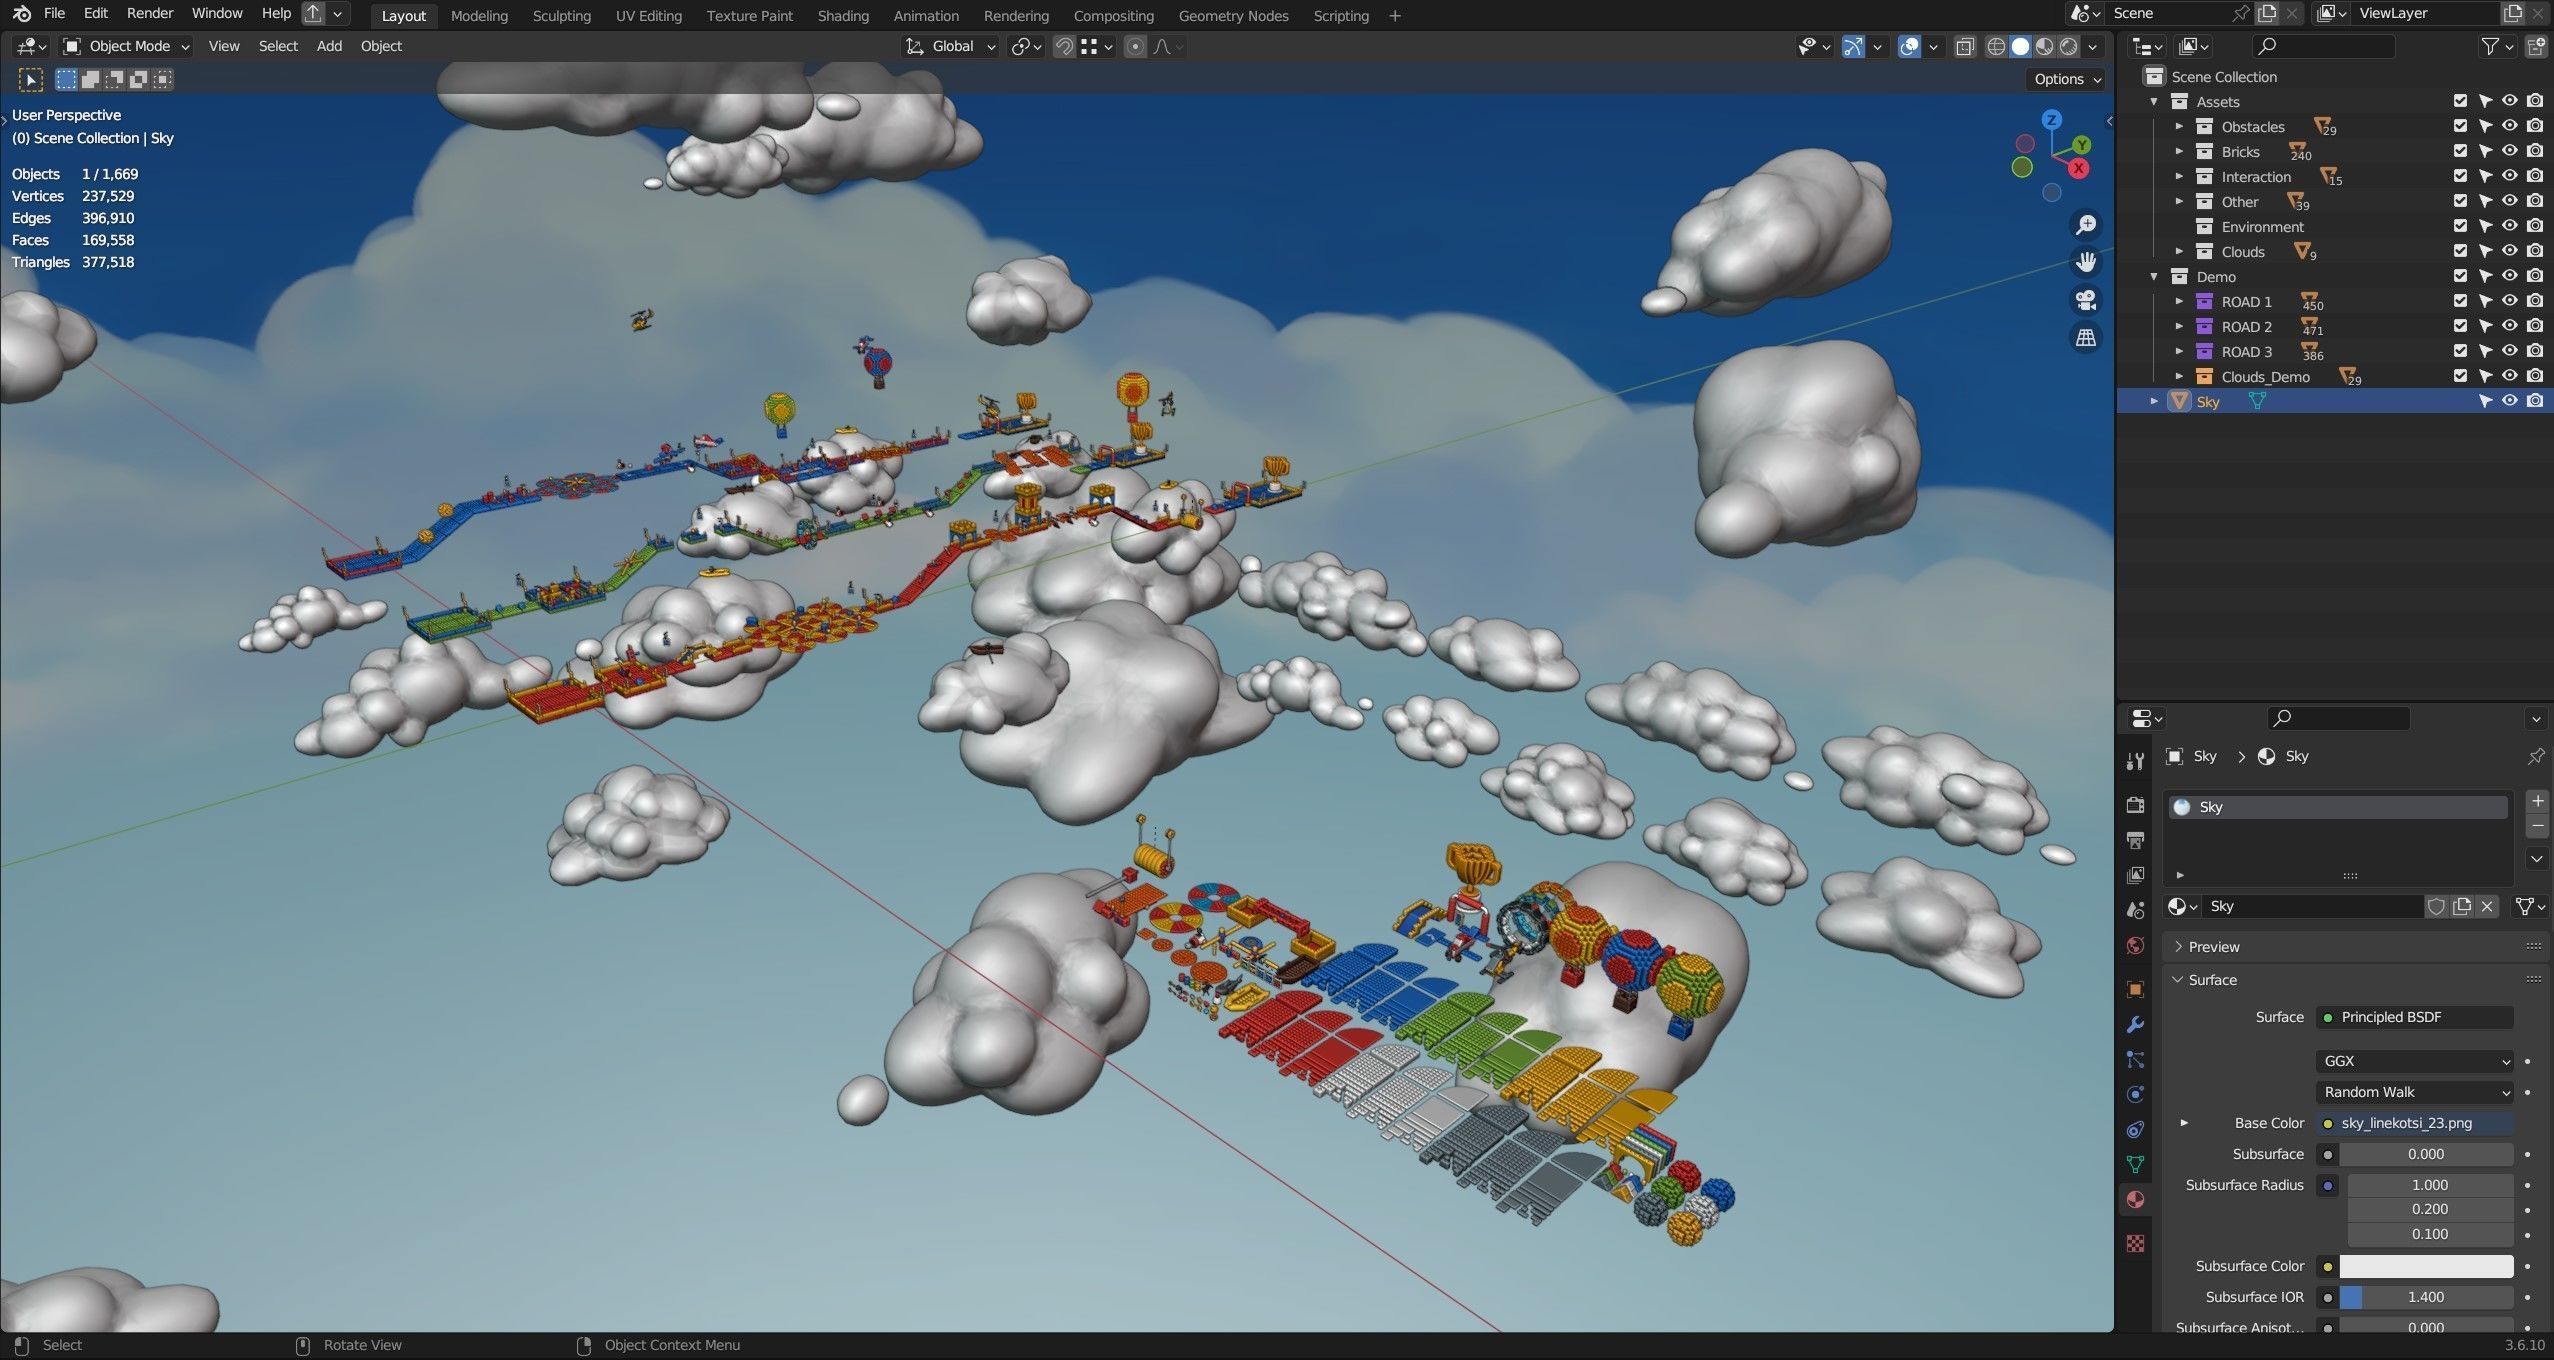Open GGX distribution dropdown
Screen dimensions: 2554x1360
pyautogui.click(x=2414, y=1061)
